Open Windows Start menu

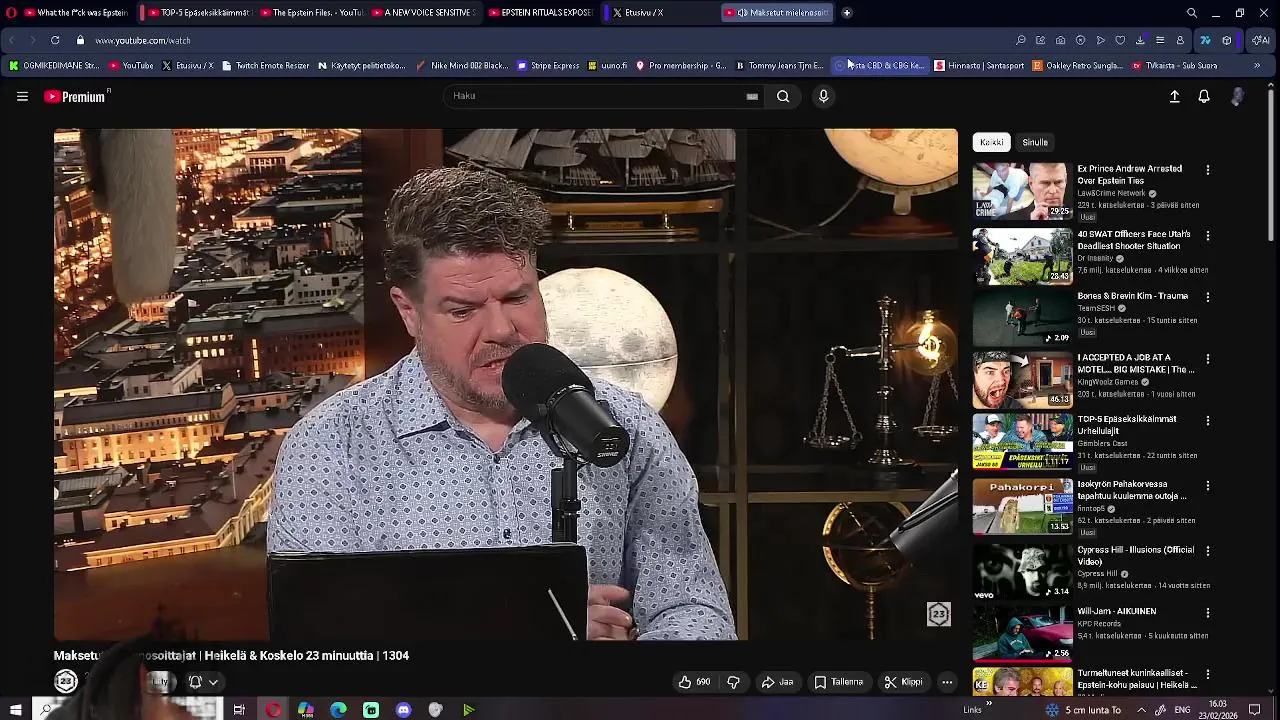point(15,710)
